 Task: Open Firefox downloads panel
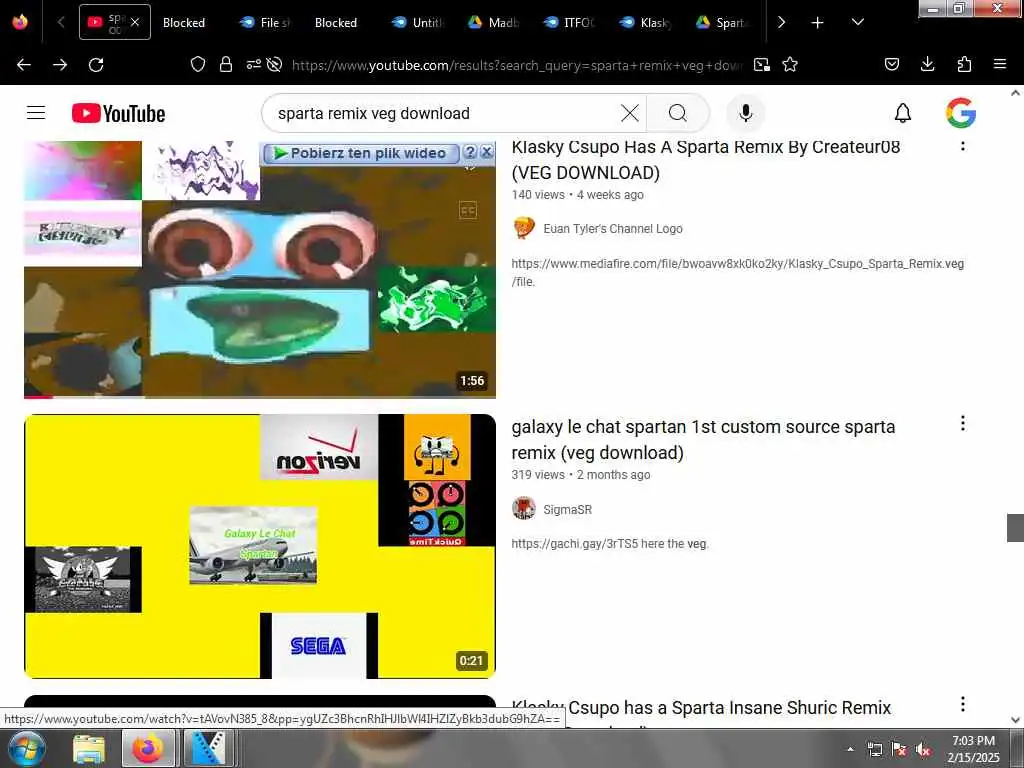(x=927, y=64)
